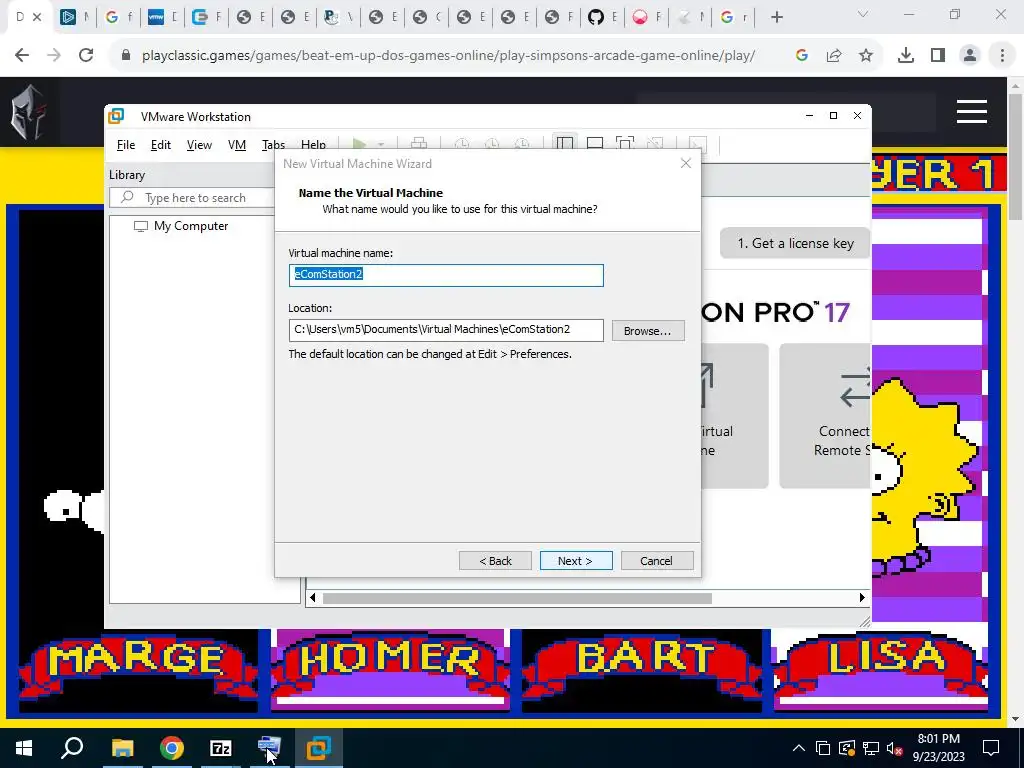Click the helmet site logo

(29, 112)
